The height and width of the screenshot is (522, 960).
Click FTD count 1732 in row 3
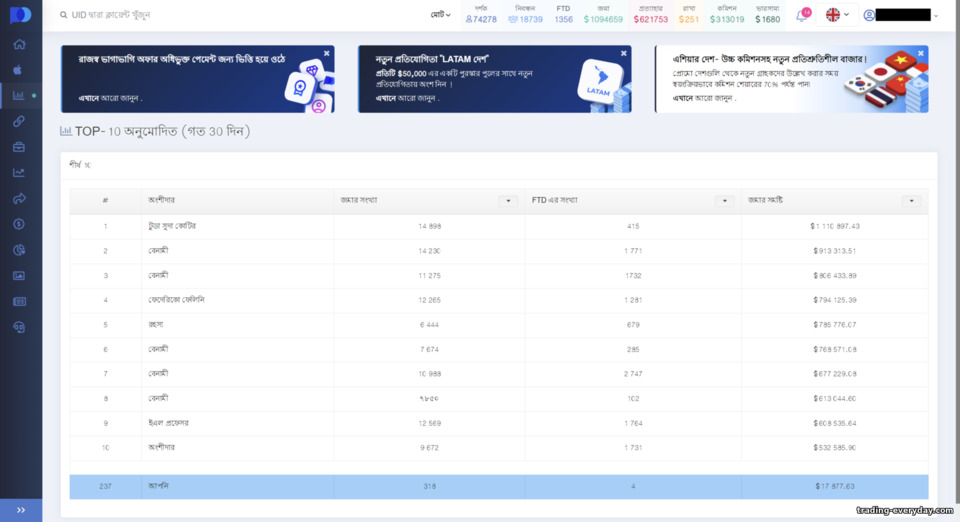click(x=633, y=275)
